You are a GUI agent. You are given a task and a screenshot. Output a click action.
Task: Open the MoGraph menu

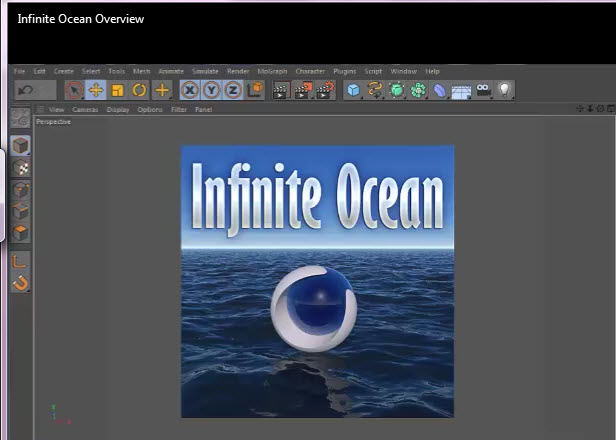click(x=272, y=71)
